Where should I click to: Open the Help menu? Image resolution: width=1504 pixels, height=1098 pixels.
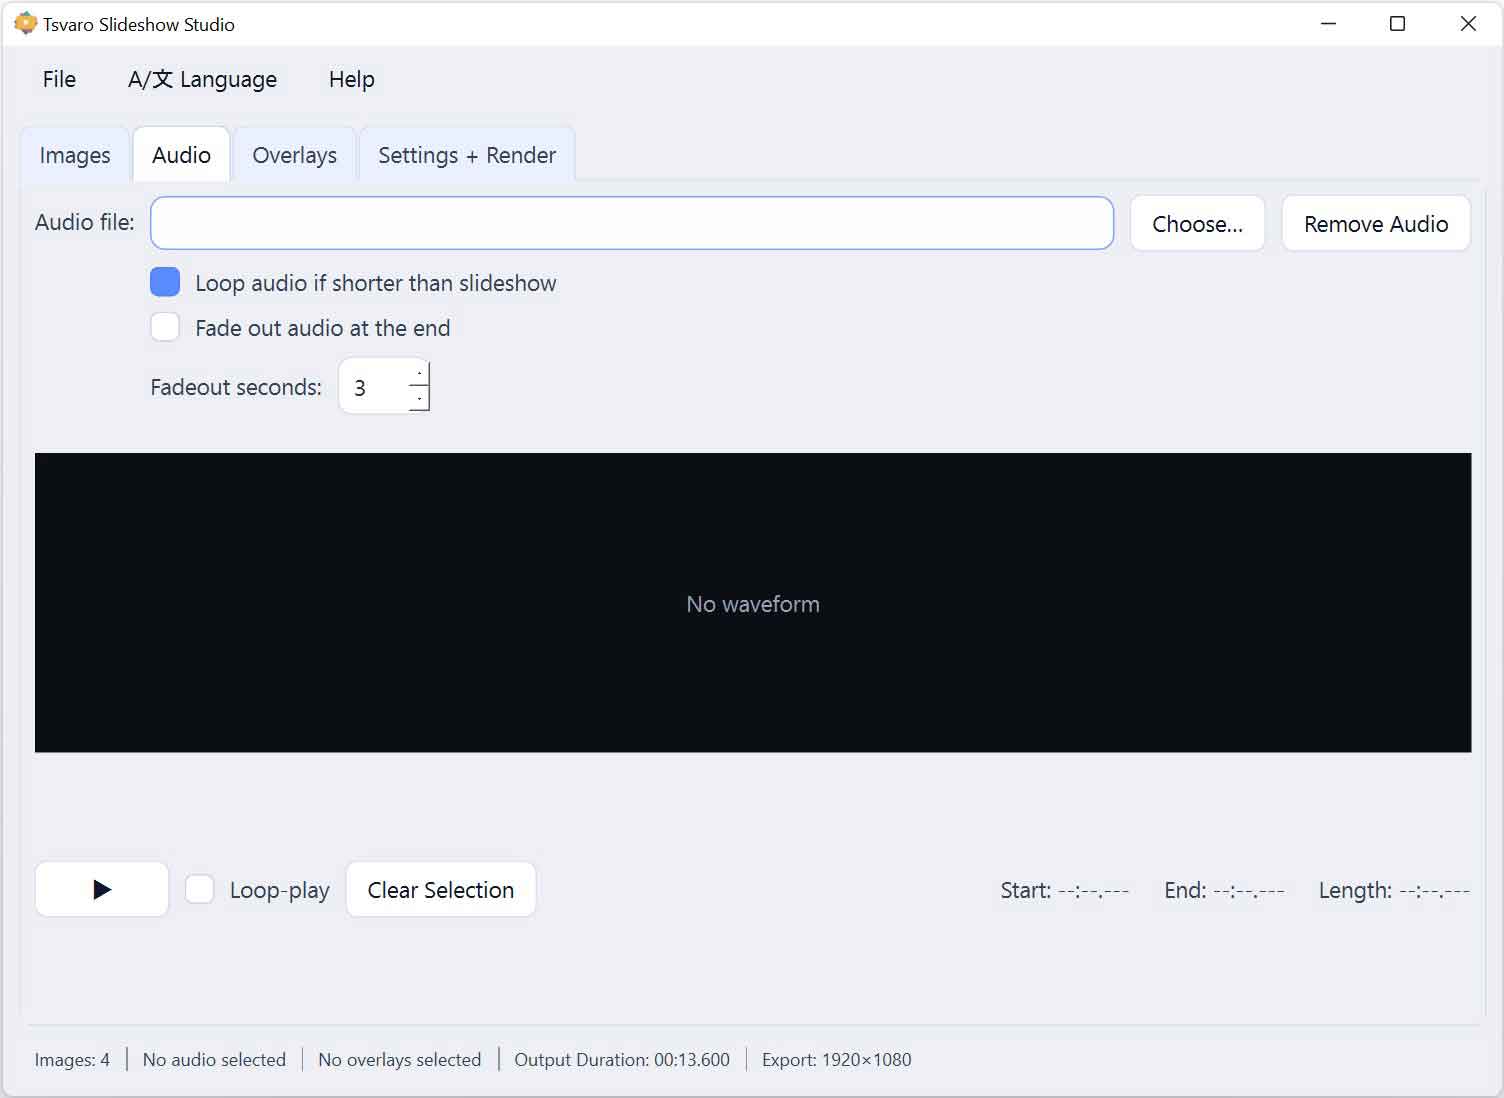click(x=350, y=79)
